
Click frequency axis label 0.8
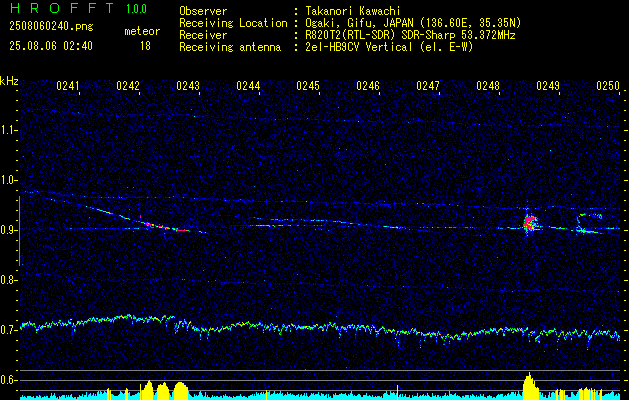[x=8, y=280]
